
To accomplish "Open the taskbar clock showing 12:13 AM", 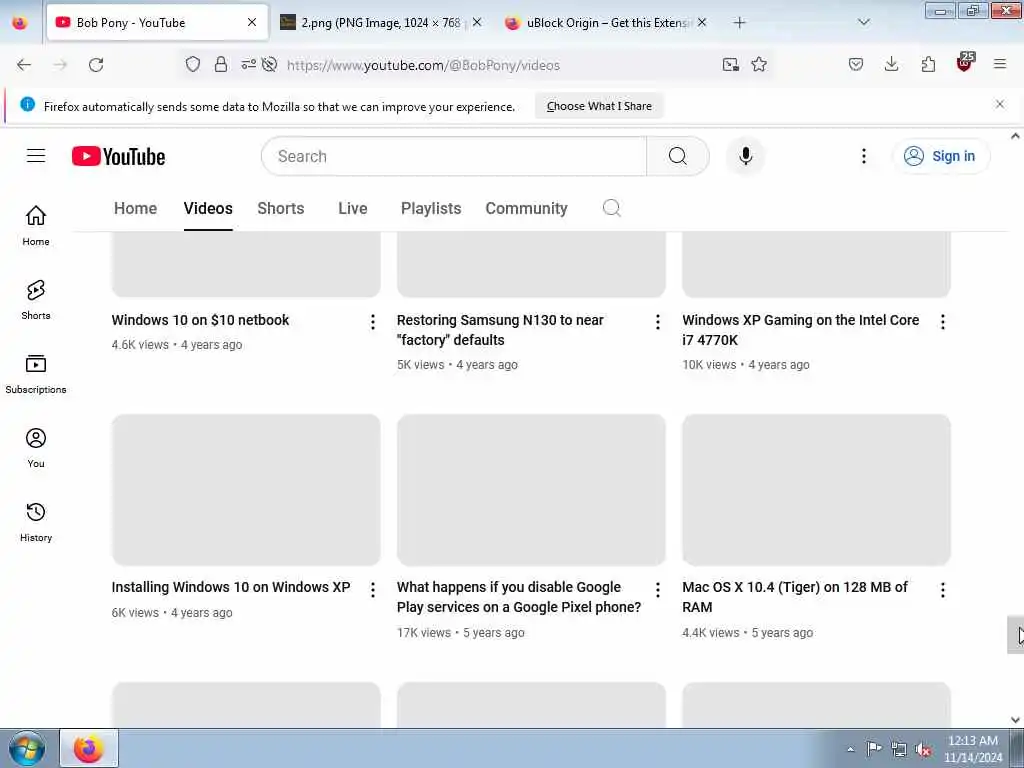I will pos(972,749).
